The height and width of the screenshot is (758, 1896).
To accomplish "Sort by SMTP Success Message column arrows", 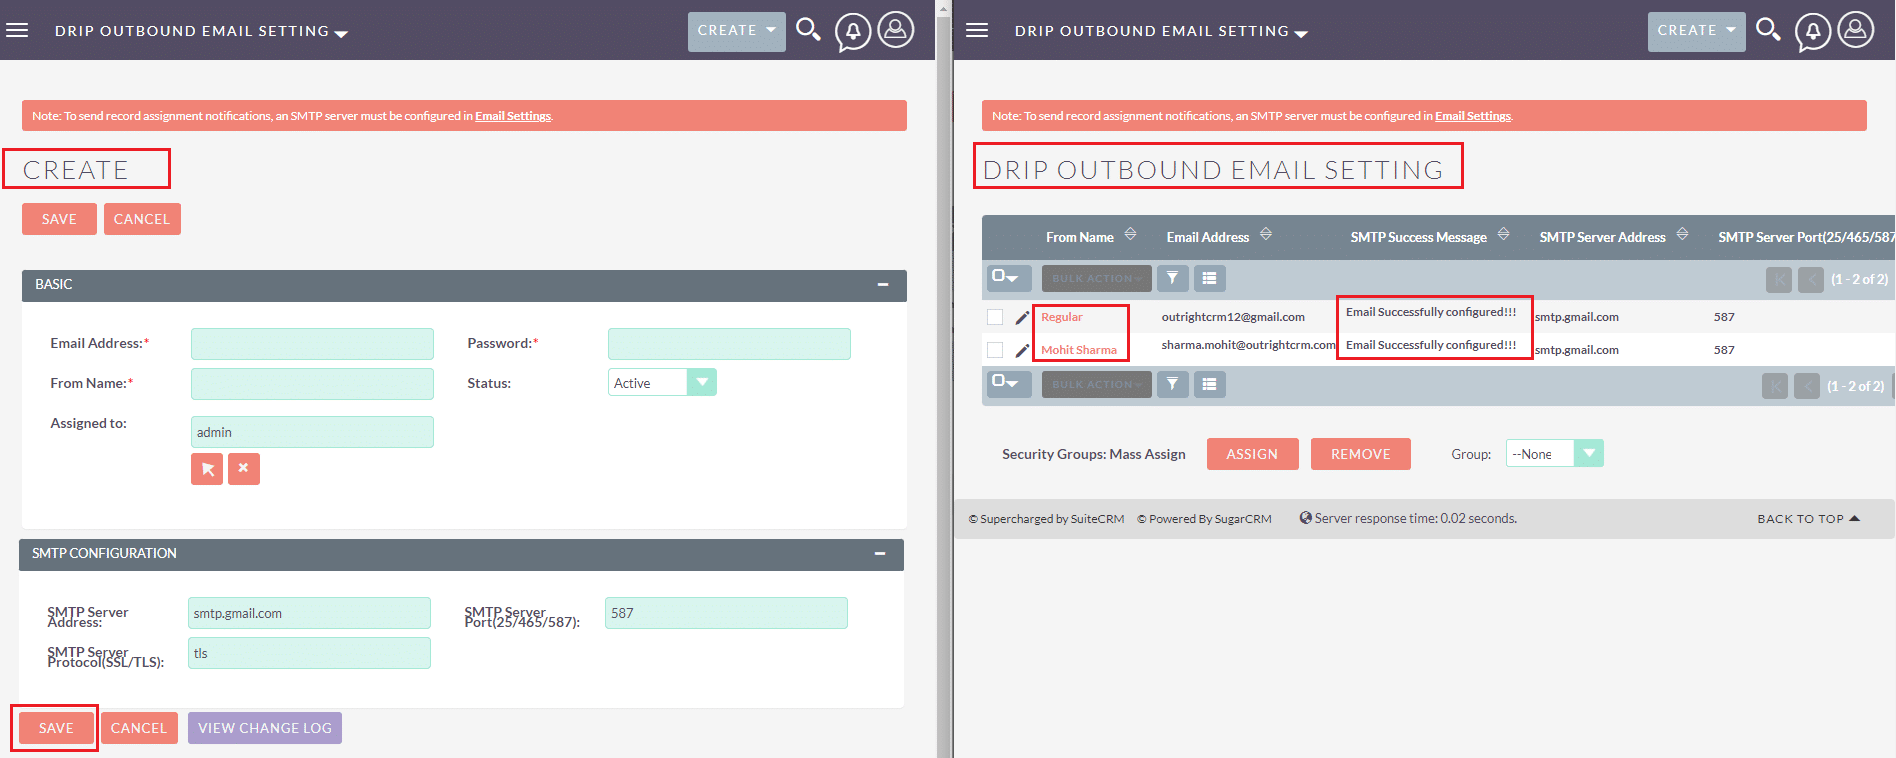I will point(1503,234).
